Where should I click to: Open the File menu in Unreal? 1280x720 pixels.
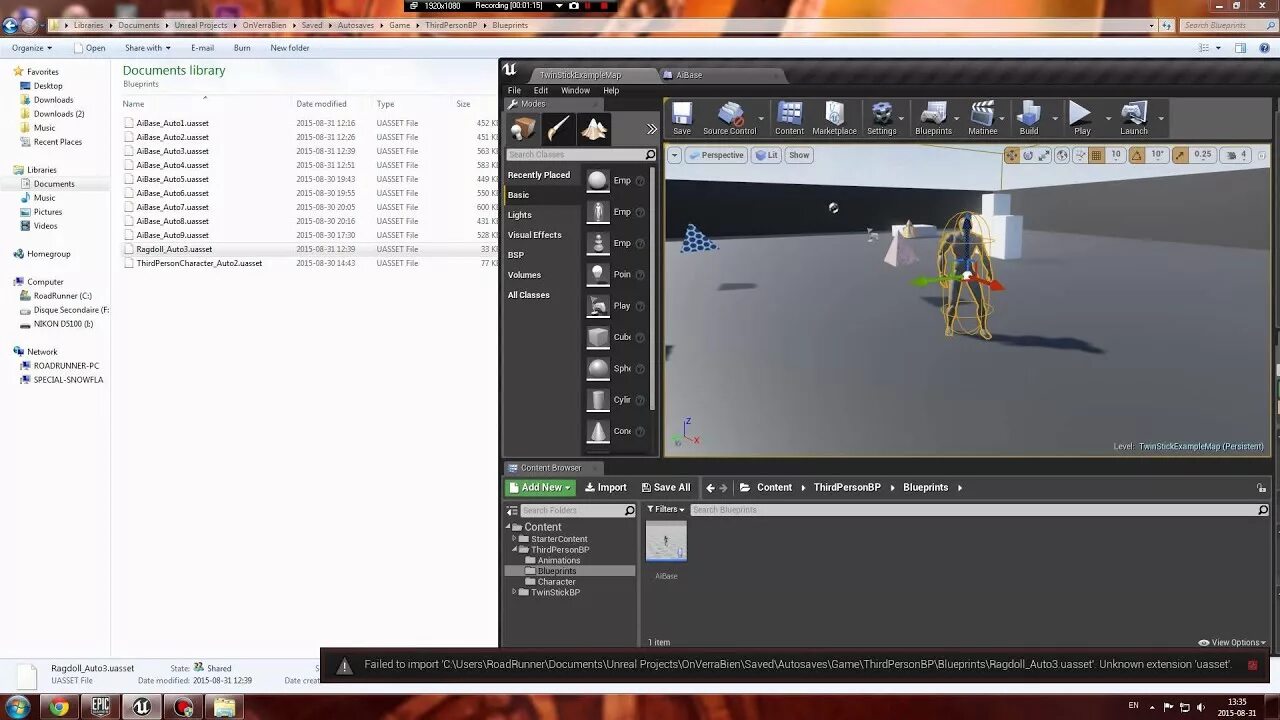[x=514, y=90]
